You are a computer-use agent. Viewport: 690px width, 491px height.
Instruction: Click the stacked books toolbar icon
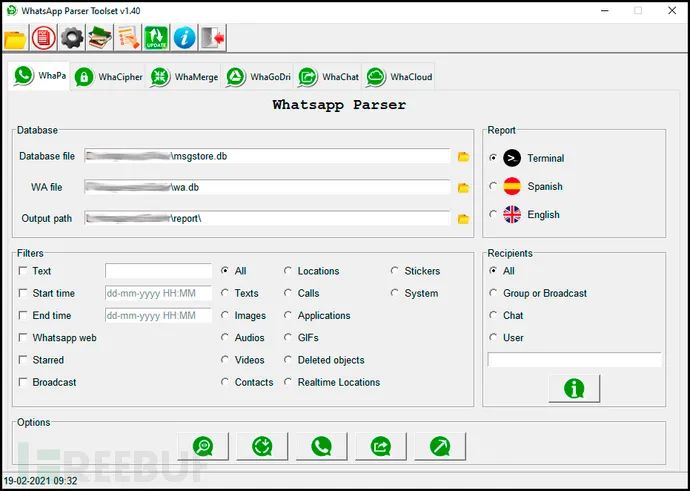[100, 38]
